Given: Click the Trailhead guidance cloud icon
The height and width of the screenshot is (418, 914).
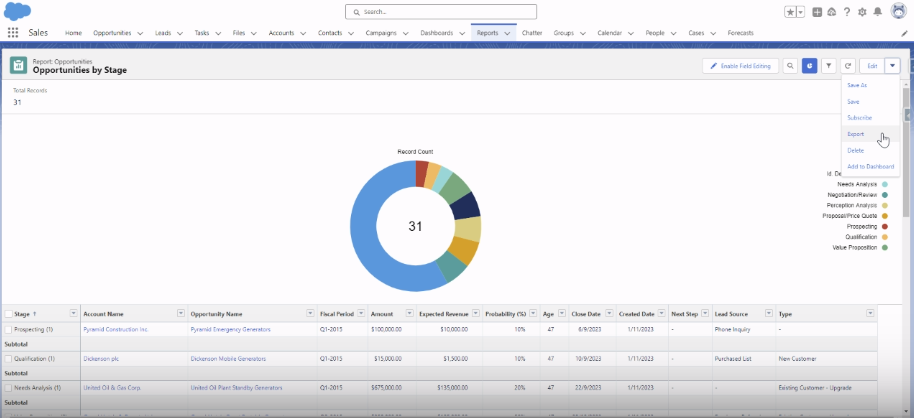Looking at the screenshot, I should pyautogui.click(x=832, y=12).
